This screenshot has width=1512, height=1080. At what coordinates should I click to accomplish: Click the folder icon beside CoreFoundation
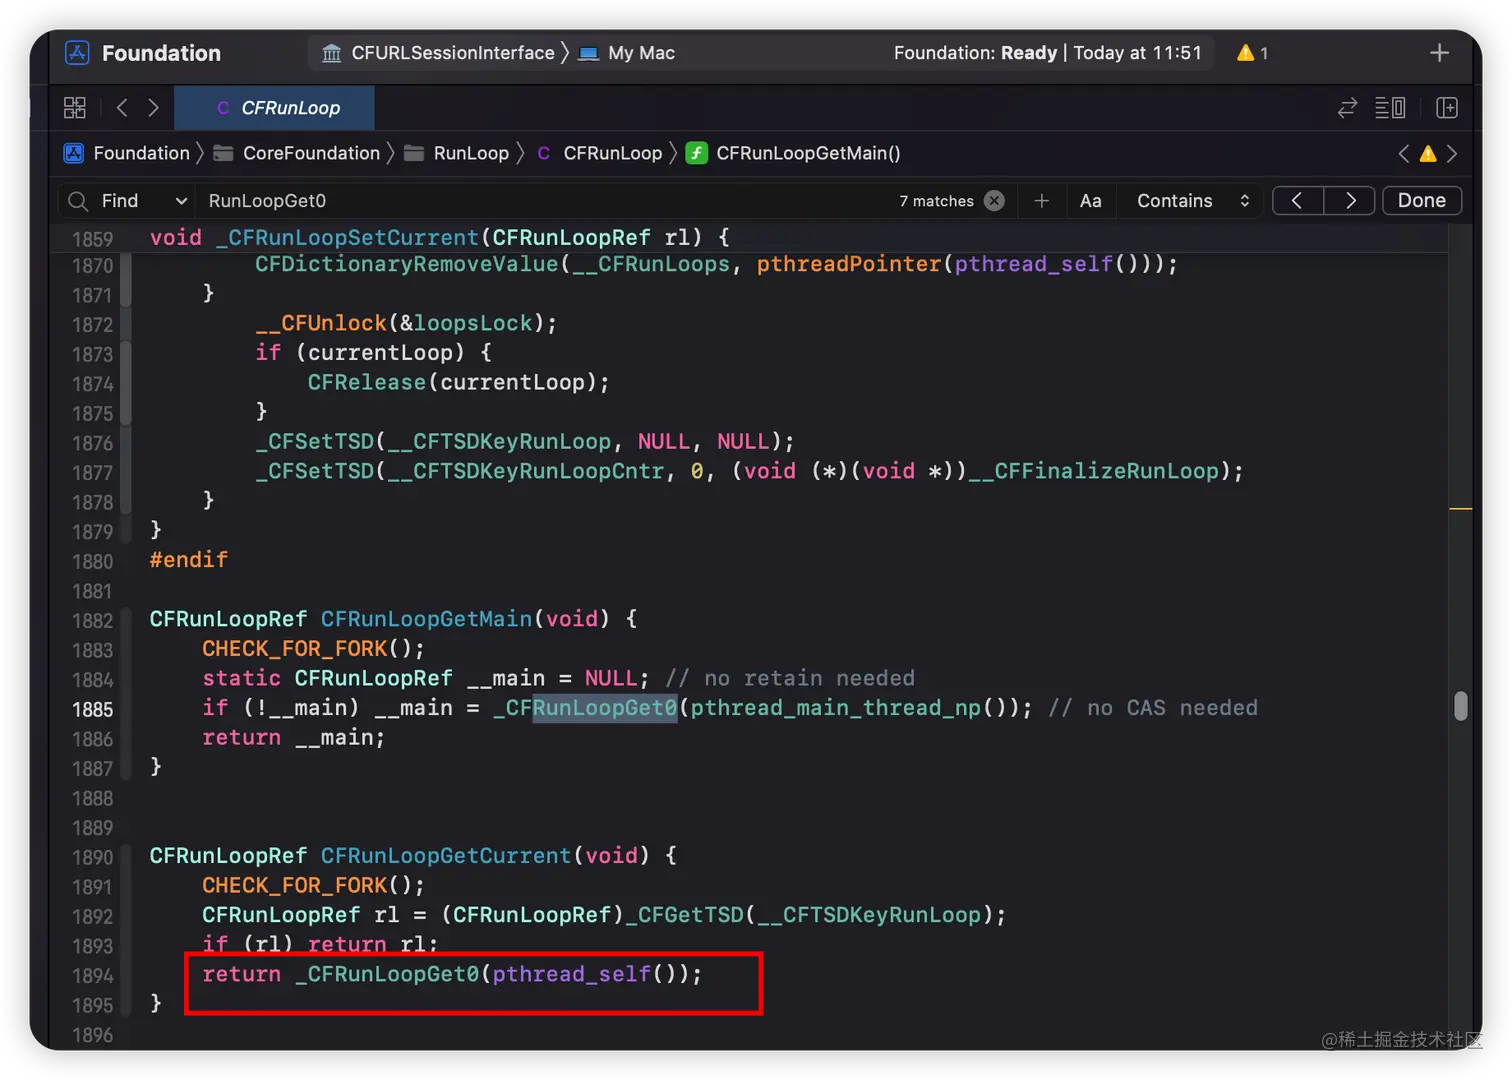click(224, 153)
